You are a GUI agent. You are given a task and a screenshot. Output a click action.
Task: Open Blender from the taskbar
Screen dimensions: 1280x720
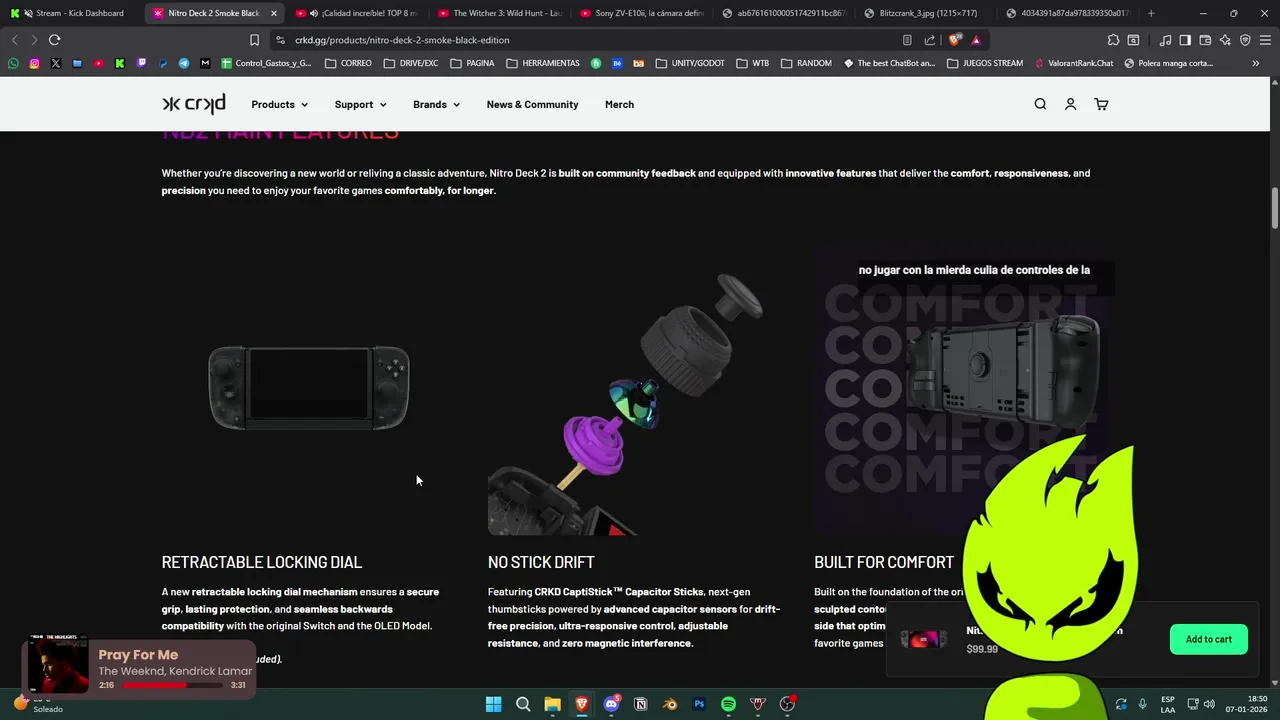pyautogui.click(x=670, y=704)
